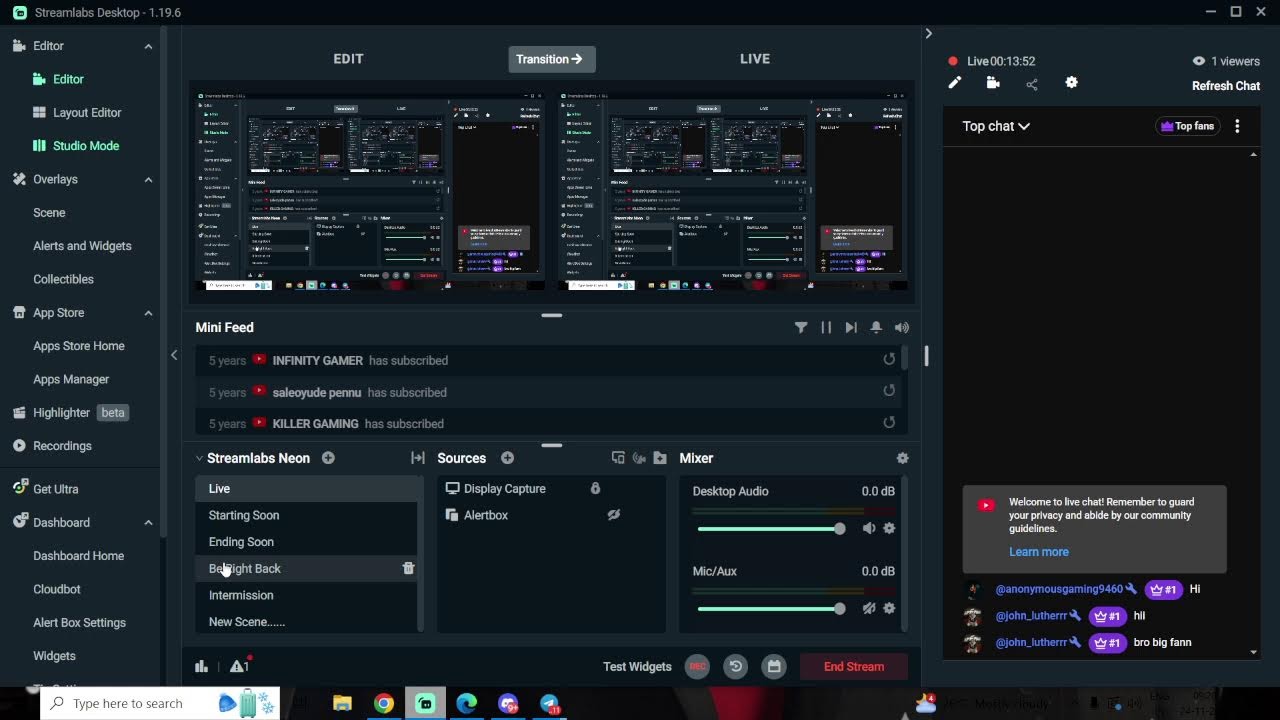Add a new scene with plus icon
The image size is (1280, 720).
(328, 458)
